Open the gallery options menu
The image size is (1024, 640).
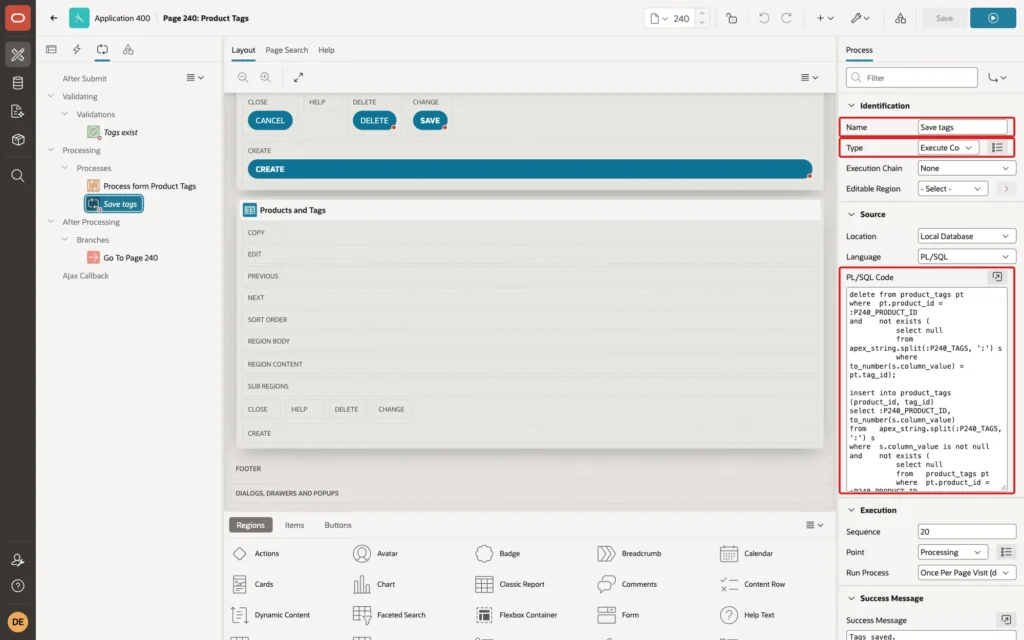[x=814, y=524]
